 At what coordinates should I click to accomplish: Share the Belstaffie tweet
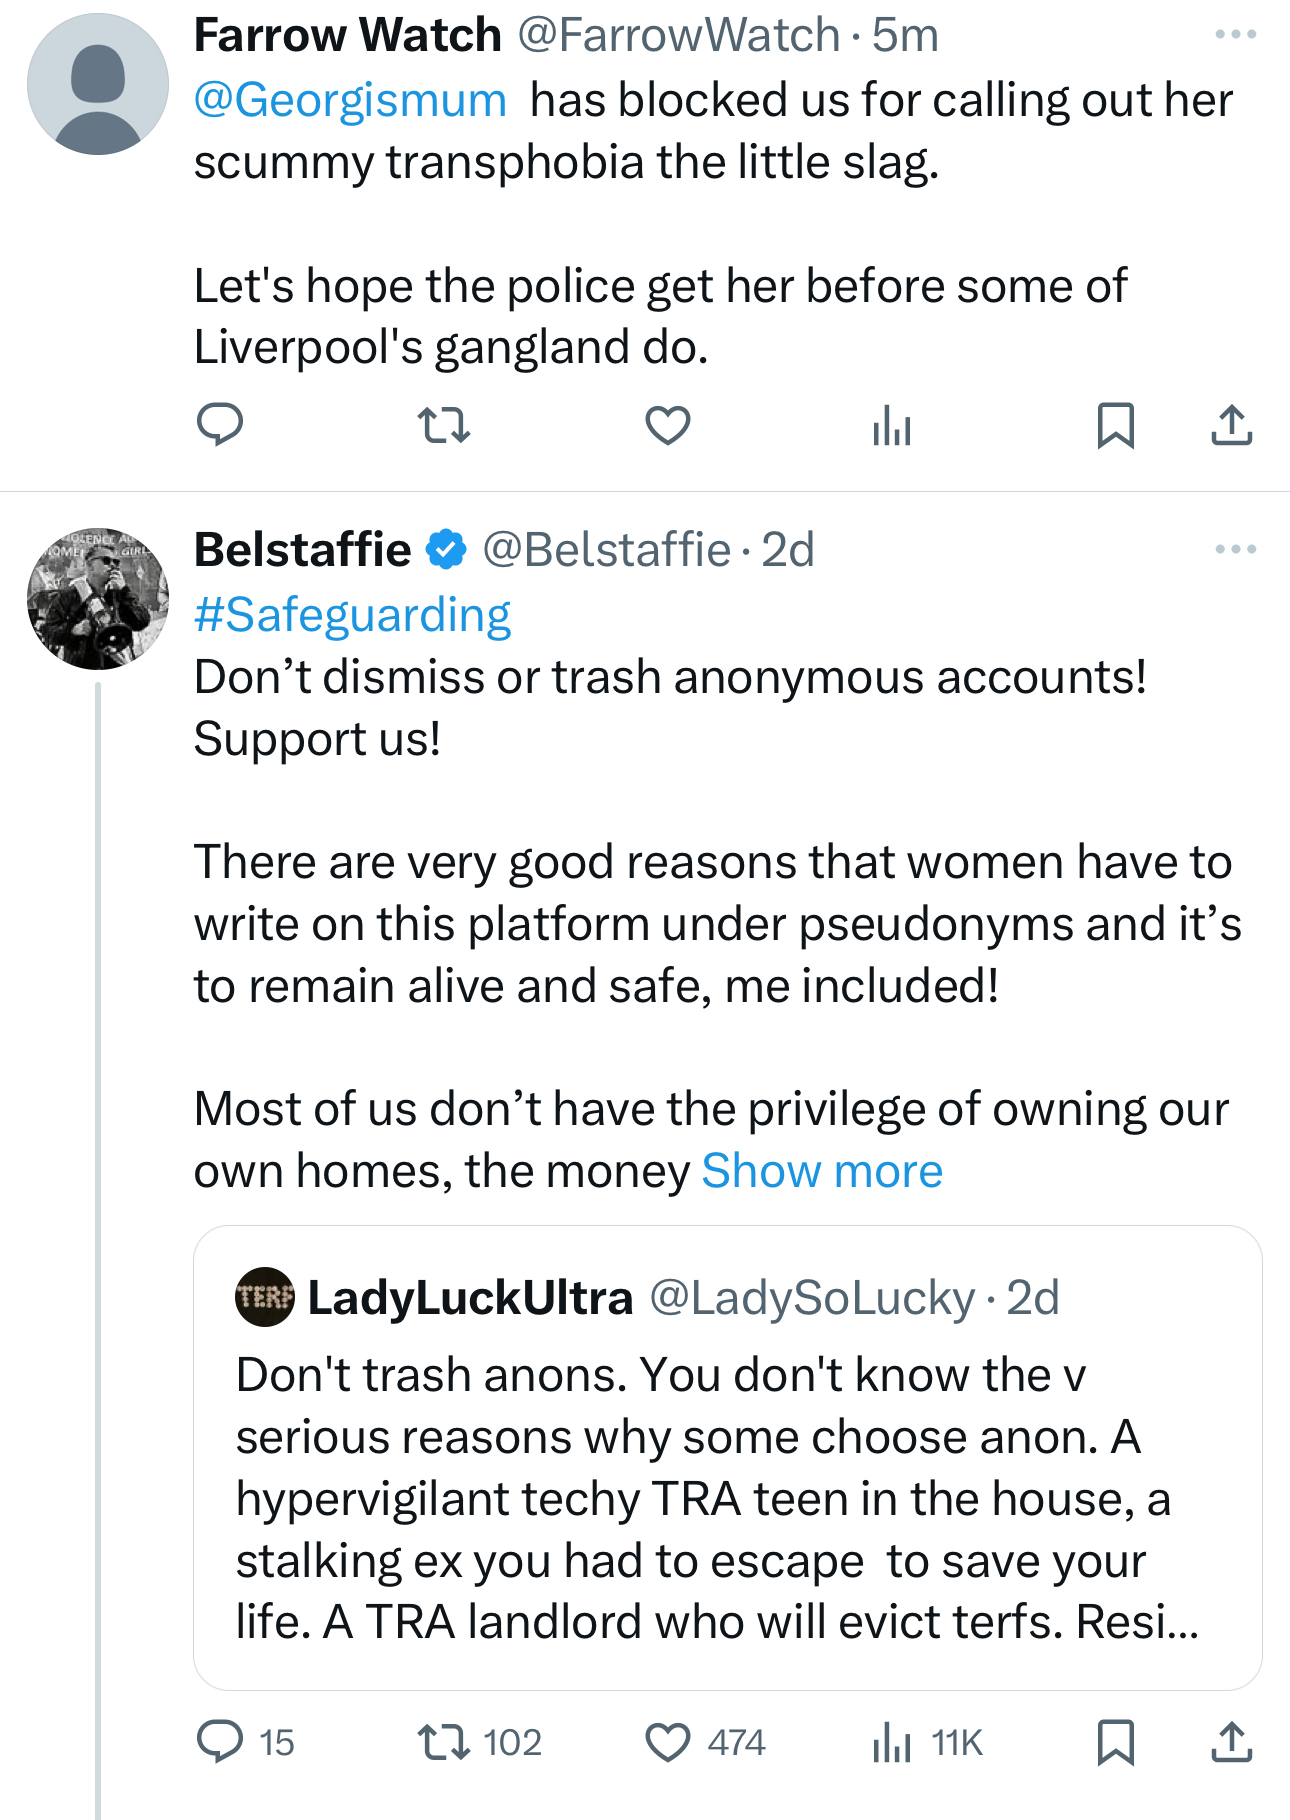pos(1231,1741)
